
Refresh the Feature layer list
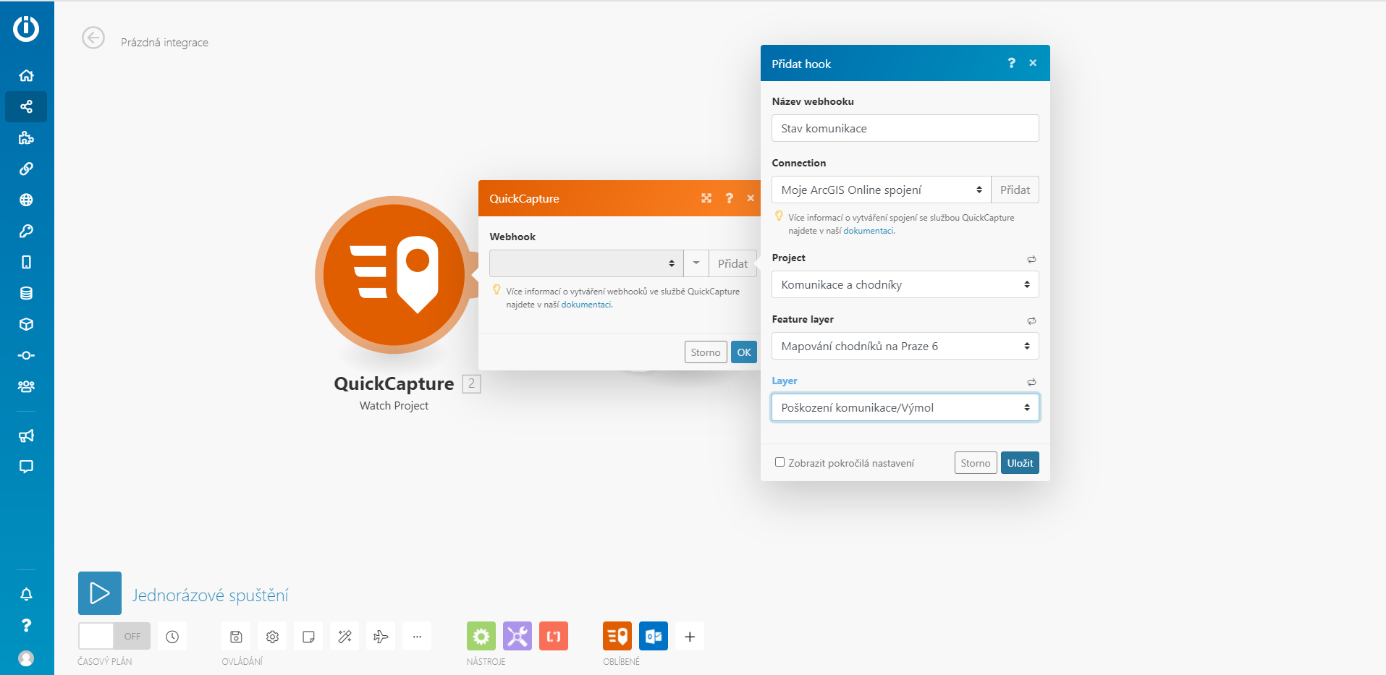1031,321
